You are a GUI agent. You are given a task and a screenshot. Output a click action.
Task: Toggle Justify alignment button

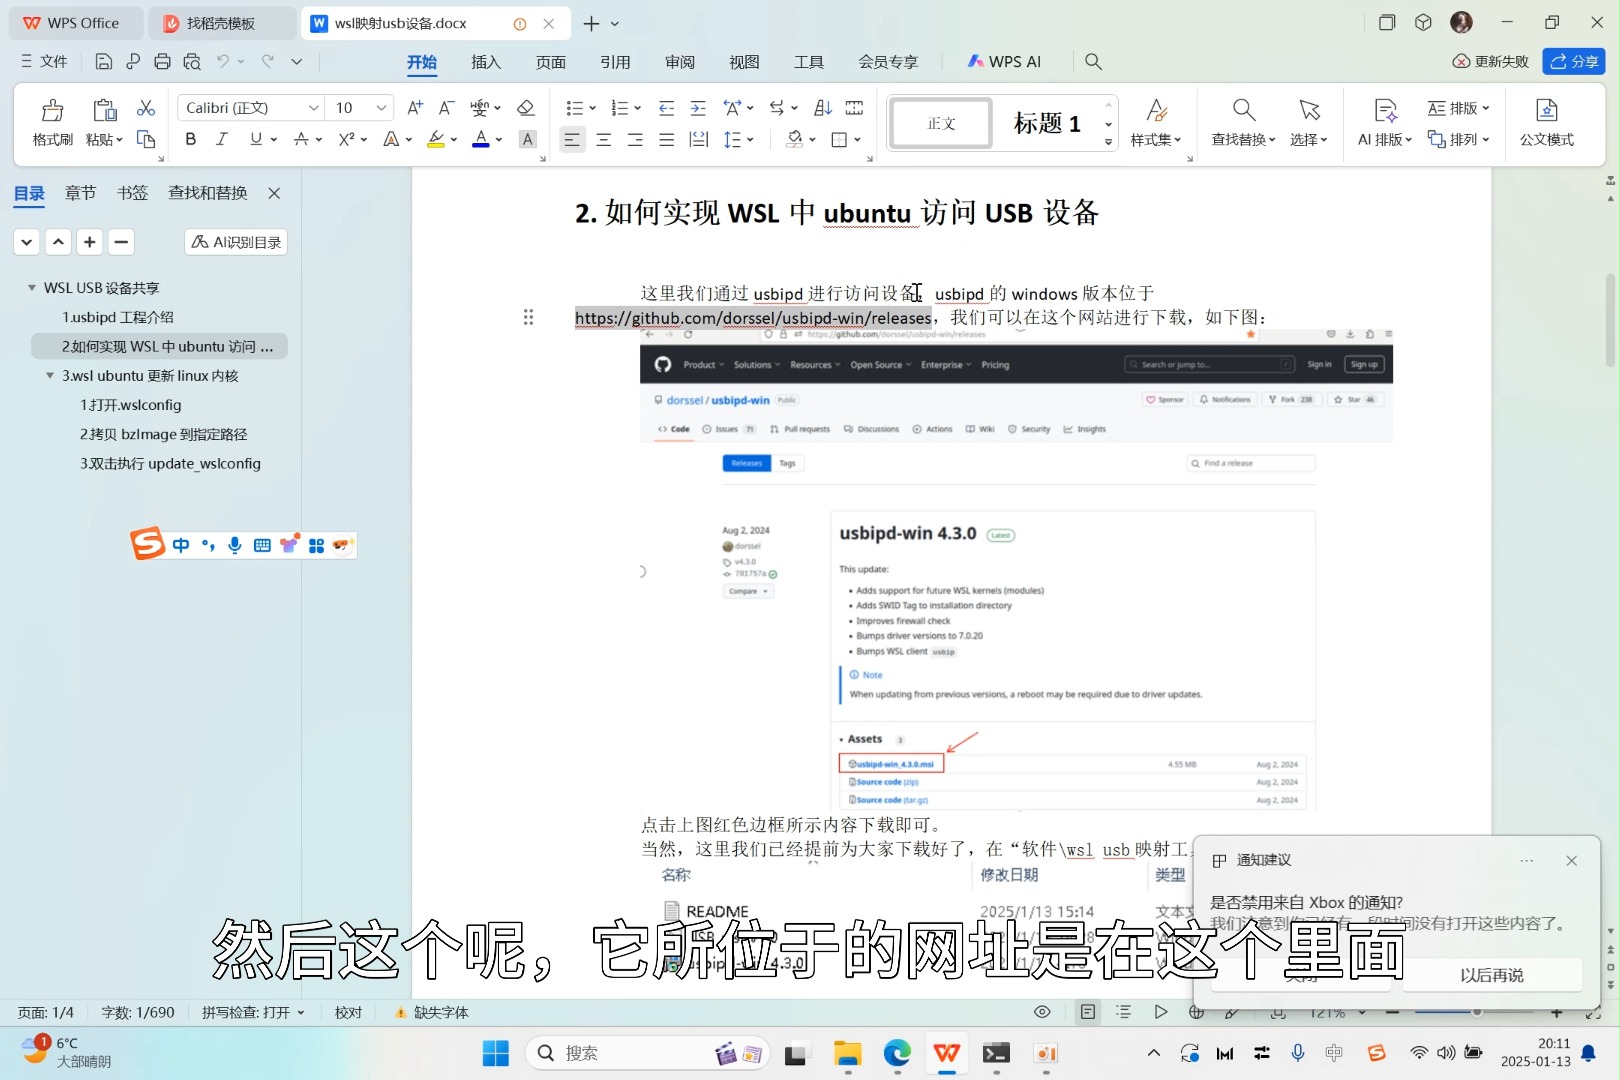point(667,139)
